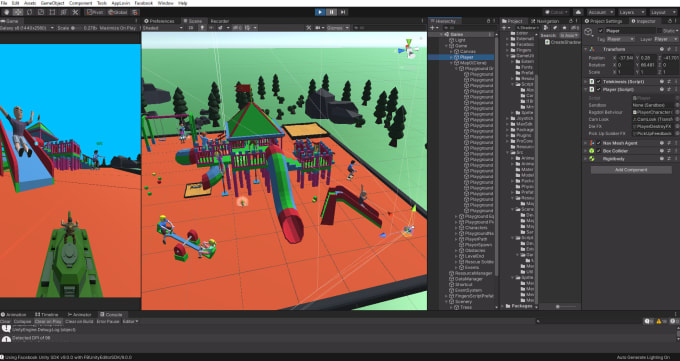Open the Tag dropdown in Inspector
The height and width of the screenshot is (361, 680).
point(621,39)
